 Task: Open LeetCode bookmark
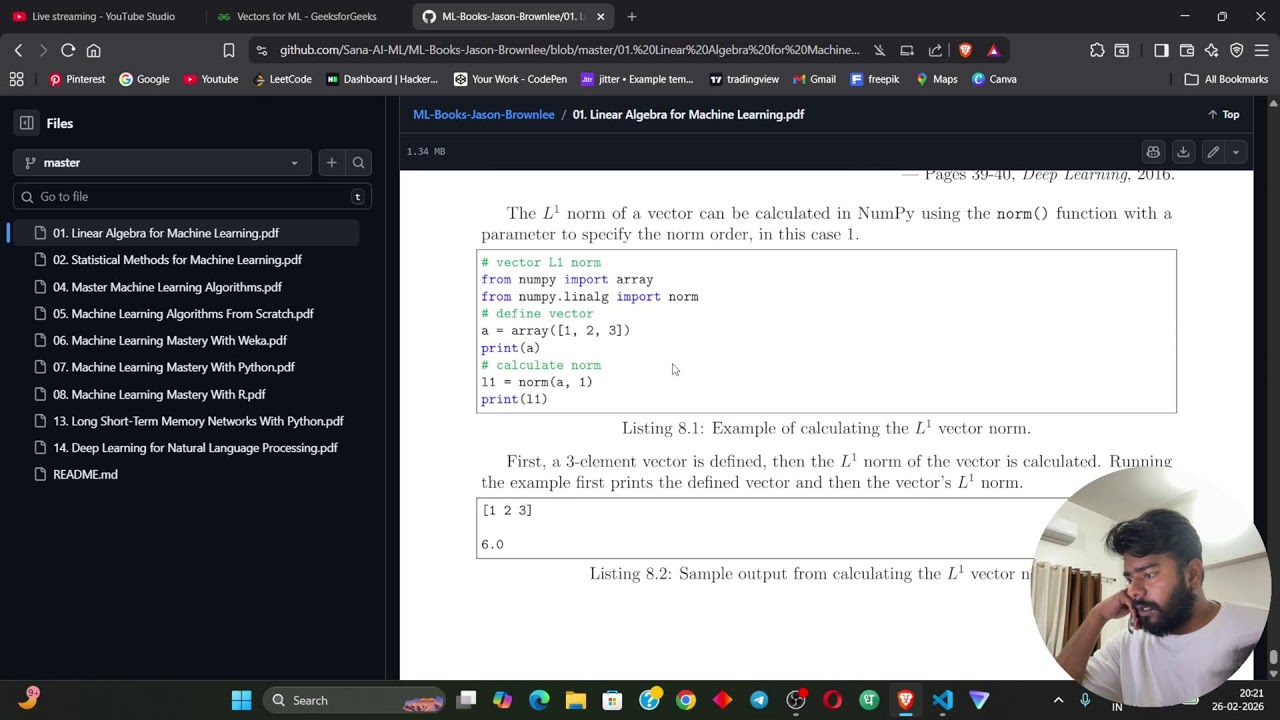click(x=282, y=79)
